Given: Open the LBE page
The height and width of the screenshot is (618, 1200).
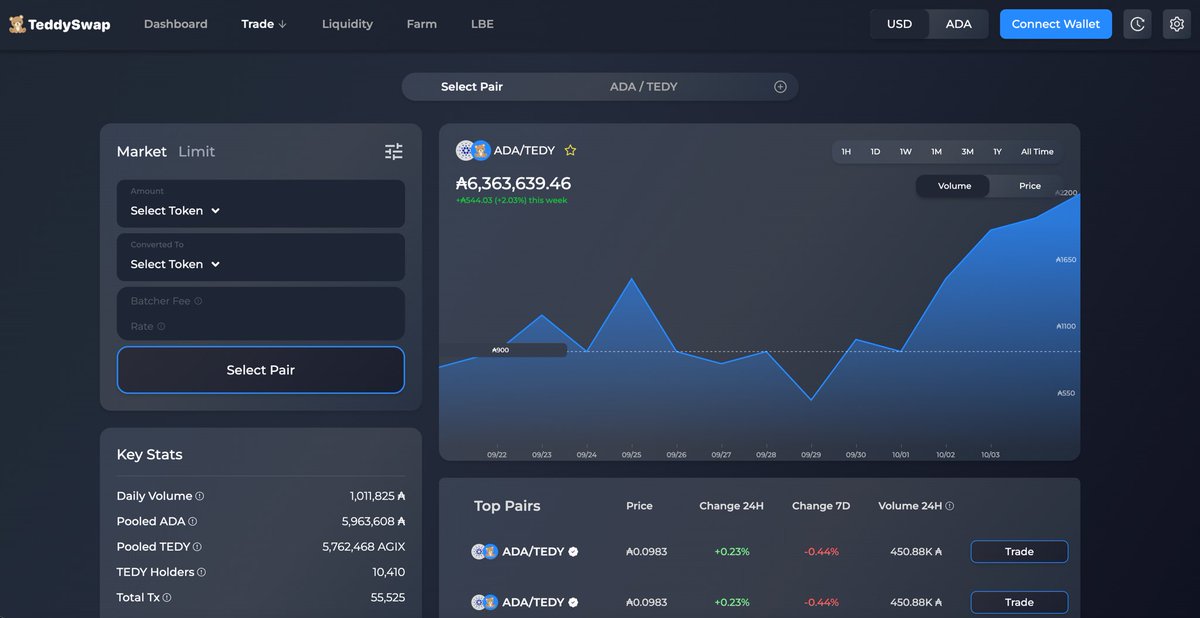Looking at the screenshot, I should [x=482, y=24].
